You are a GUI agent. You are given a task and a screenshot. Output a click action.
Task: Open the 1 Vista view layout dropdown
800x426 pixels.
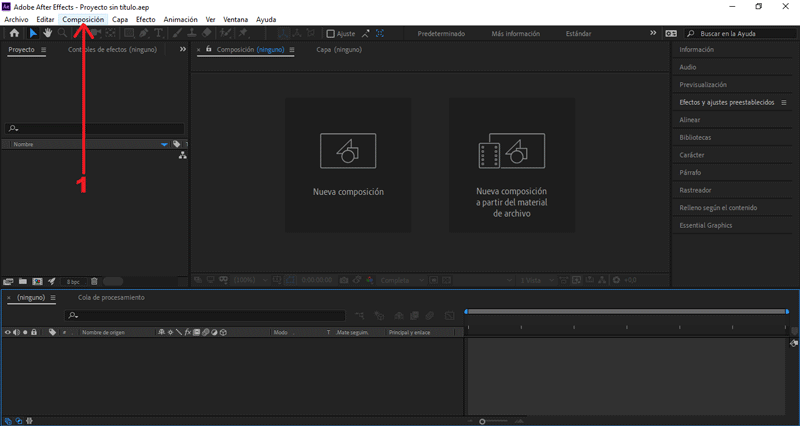tap(537, 280)
